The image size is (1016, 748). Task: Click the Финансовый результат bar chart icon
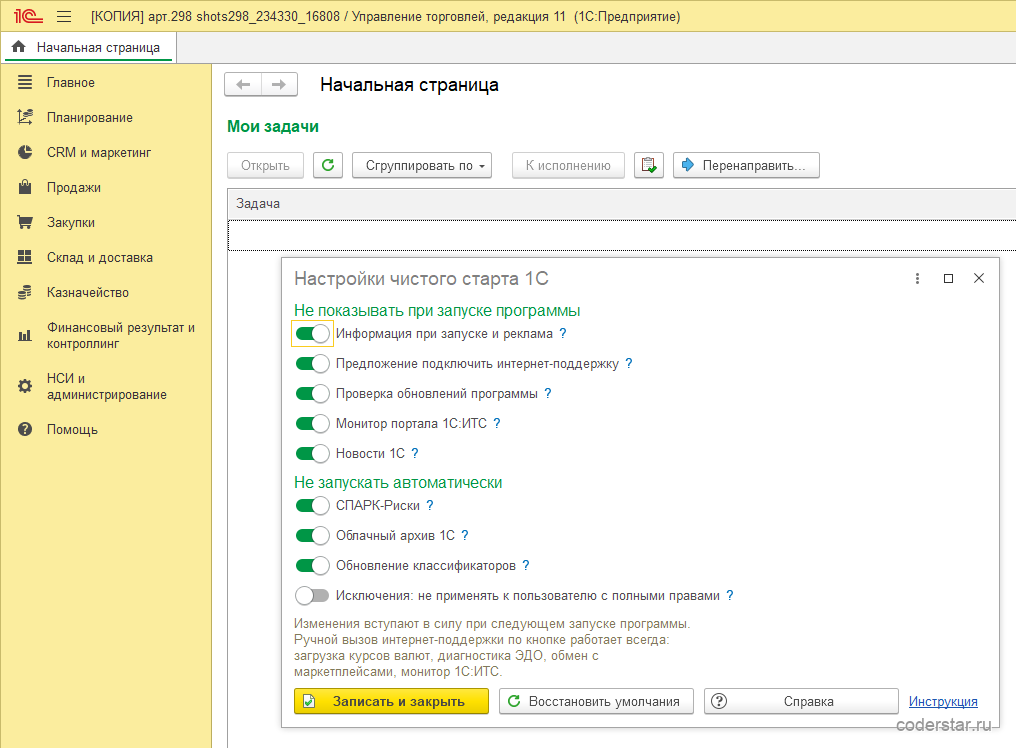coord(25,335)
